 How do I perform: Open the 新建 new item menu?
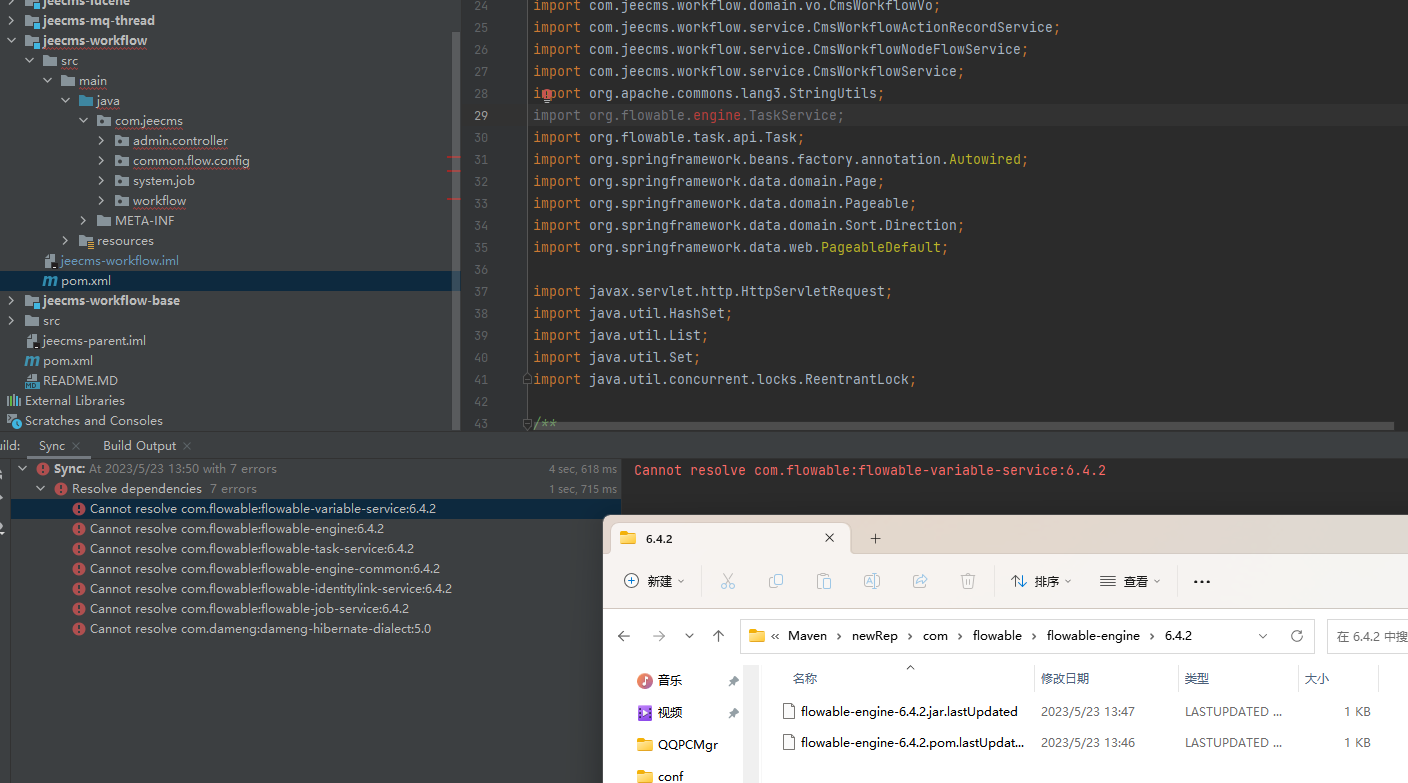point(654,581)
